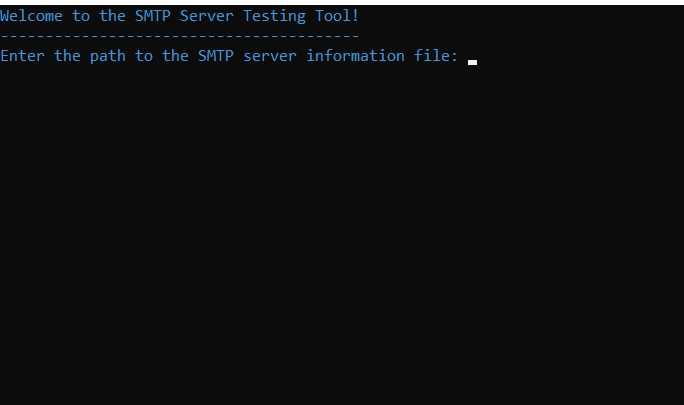Click the empty black terminal area below the prompt
This screenshot has height=405, width=684.
click(x=342, y=236)
